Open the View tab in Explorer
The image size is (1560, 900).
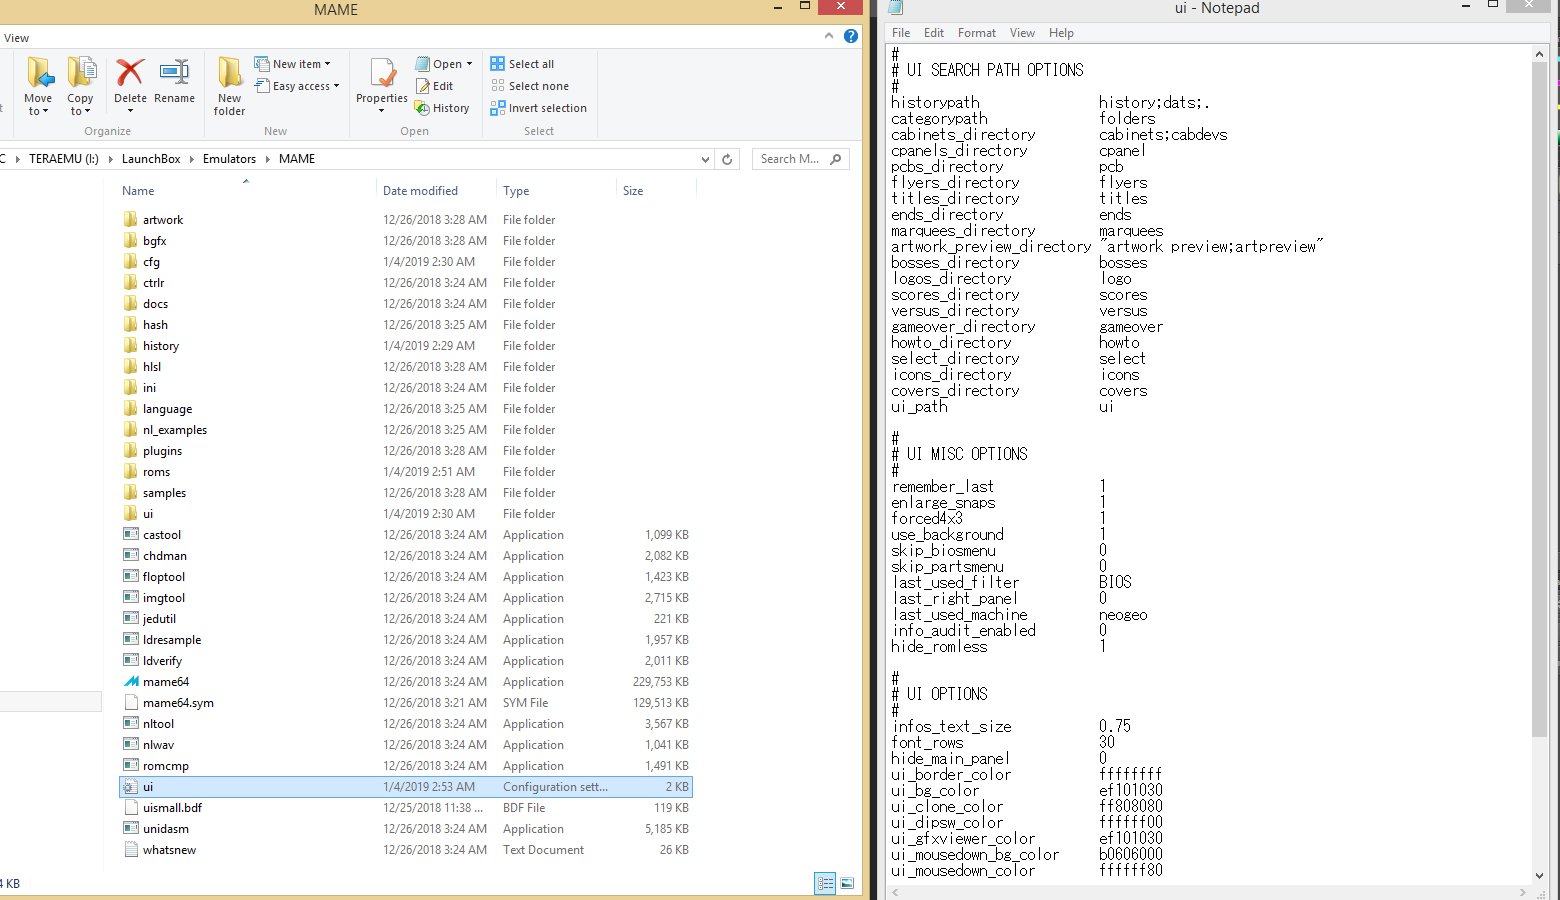[x=16, y=38]
